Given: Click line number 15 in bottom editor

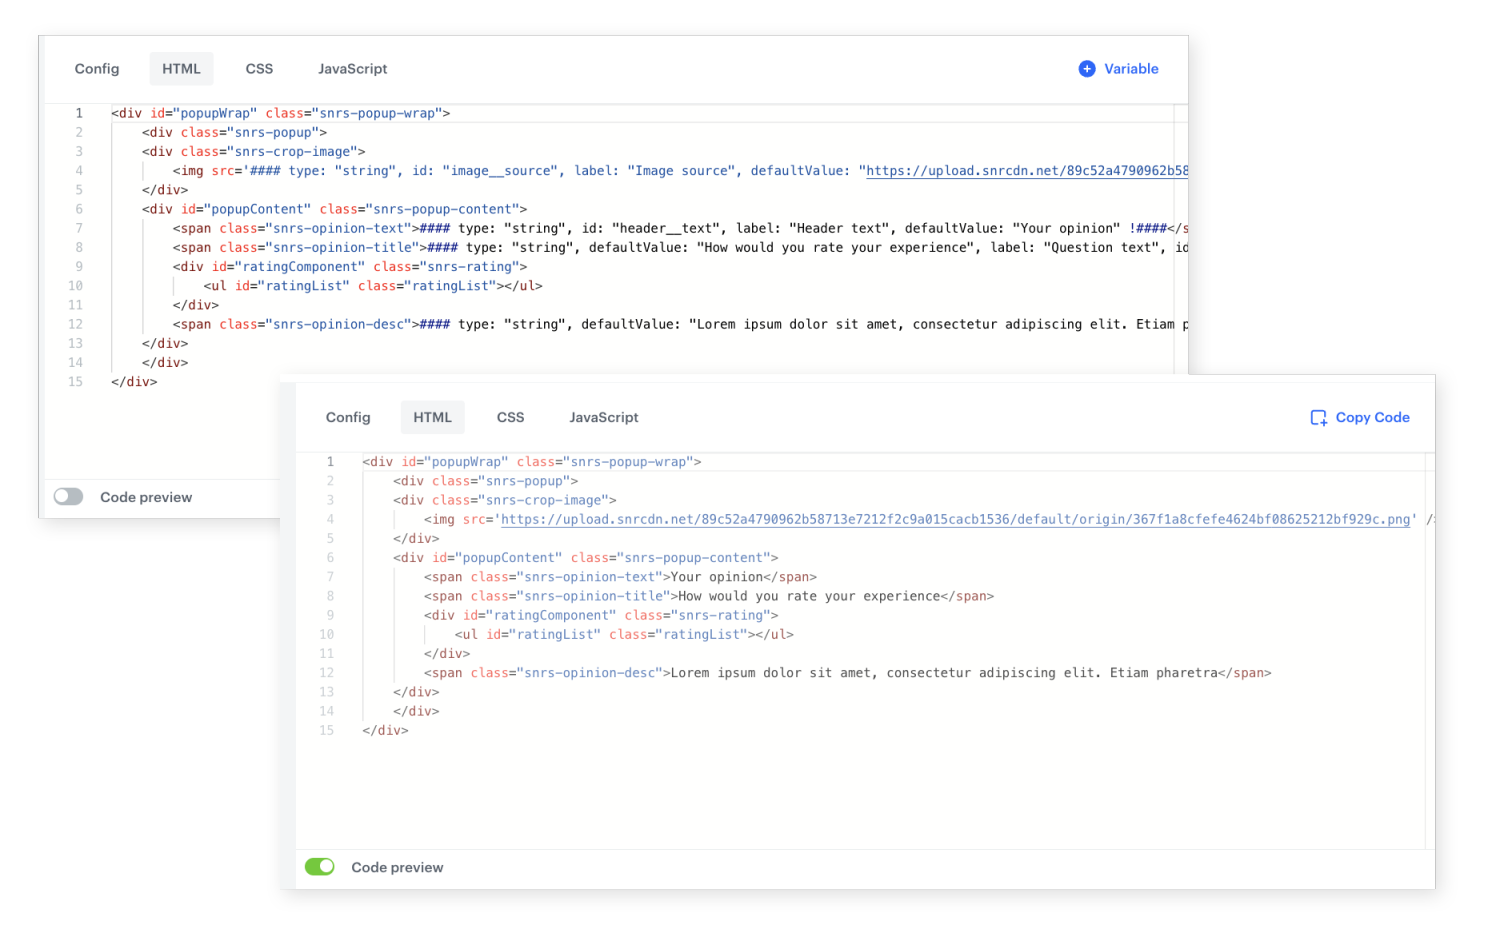Looking at the screenshot, I should [326, 730].
